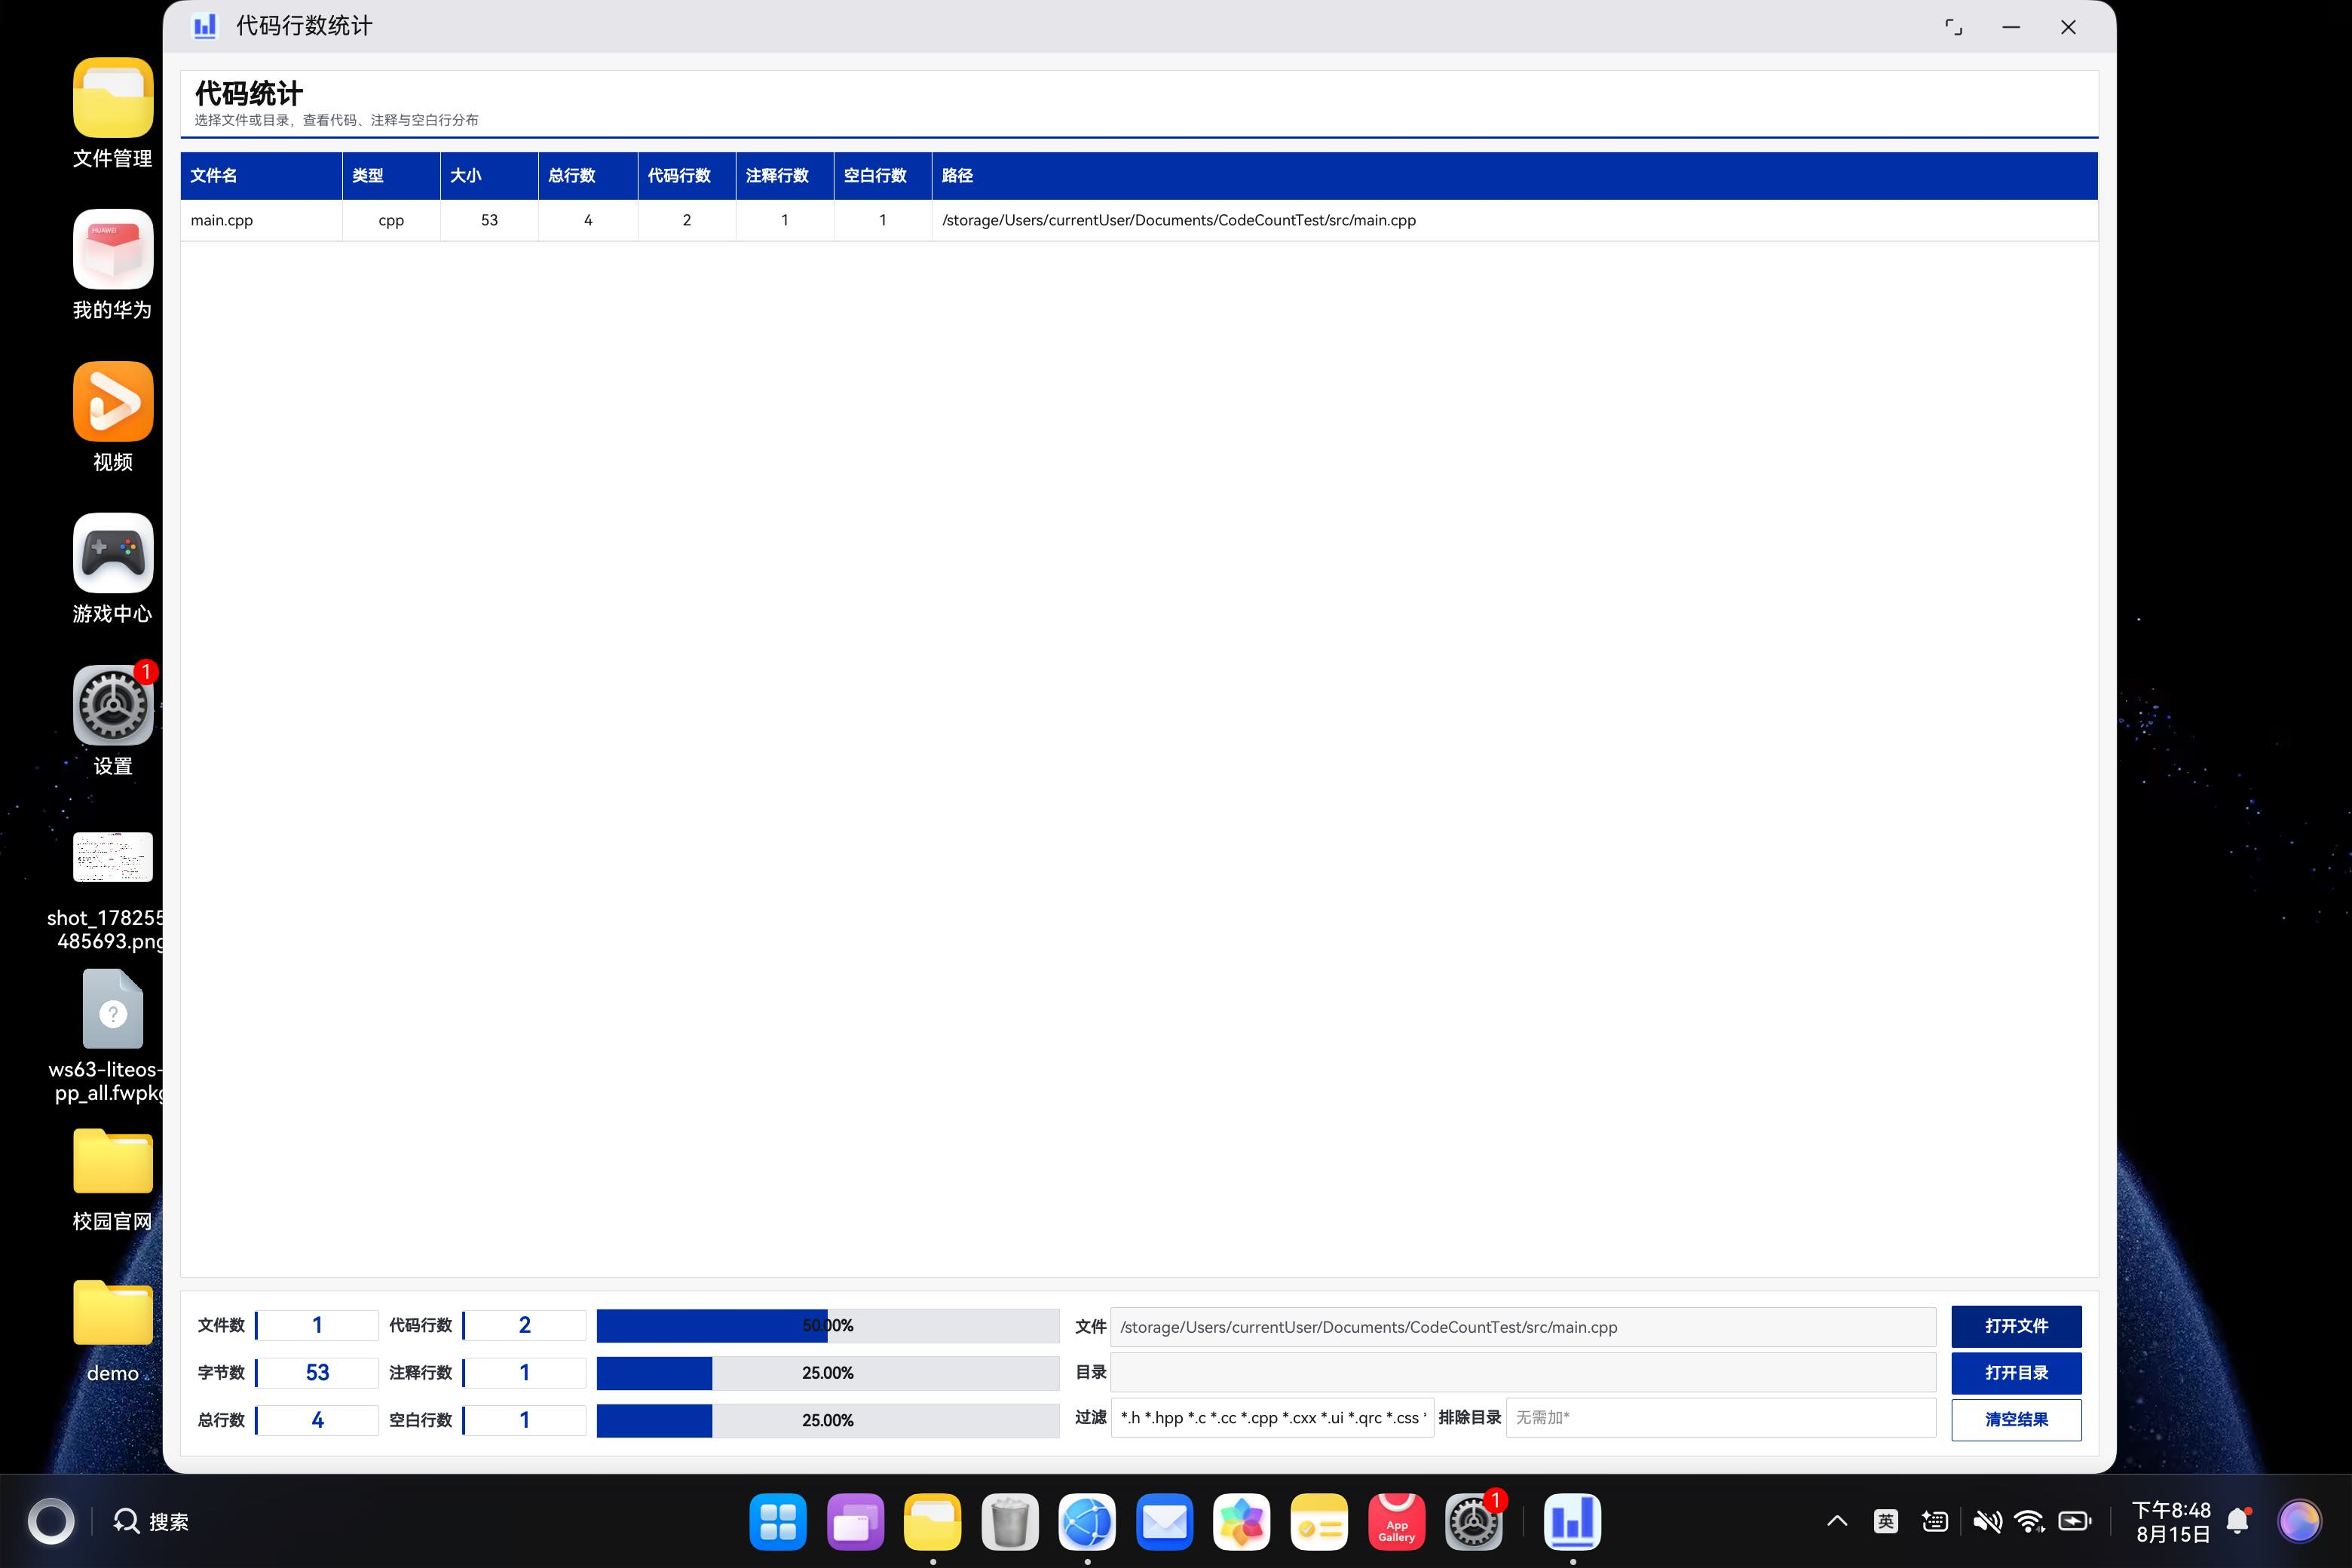Select the full path cell of main.cpp
Image resolution: width=2352 pixels, height=1568 pixels.
pyautogui.click(x=1515, y=220)
